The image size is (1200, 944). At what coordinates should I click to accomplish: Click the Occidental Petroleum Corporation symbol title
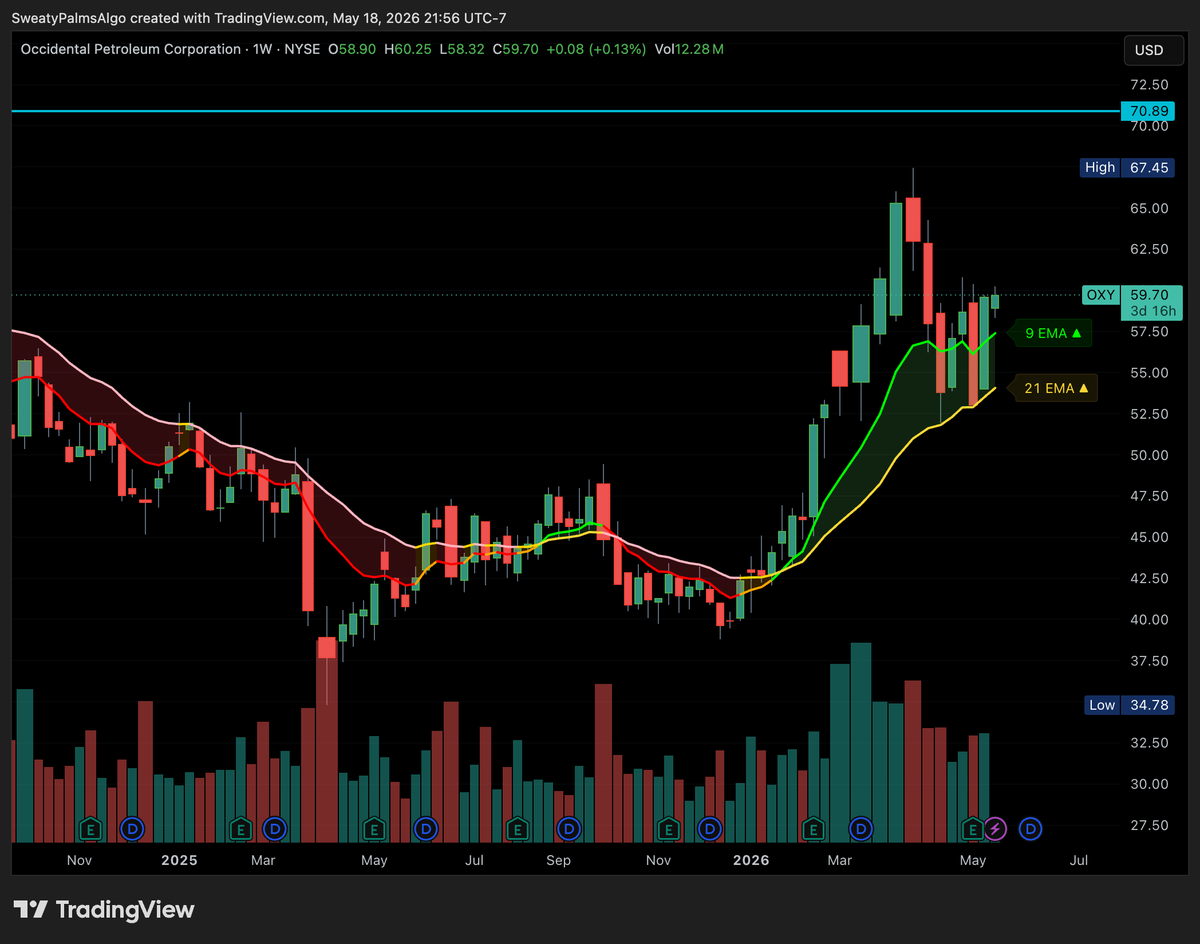(x=131, y=49)
